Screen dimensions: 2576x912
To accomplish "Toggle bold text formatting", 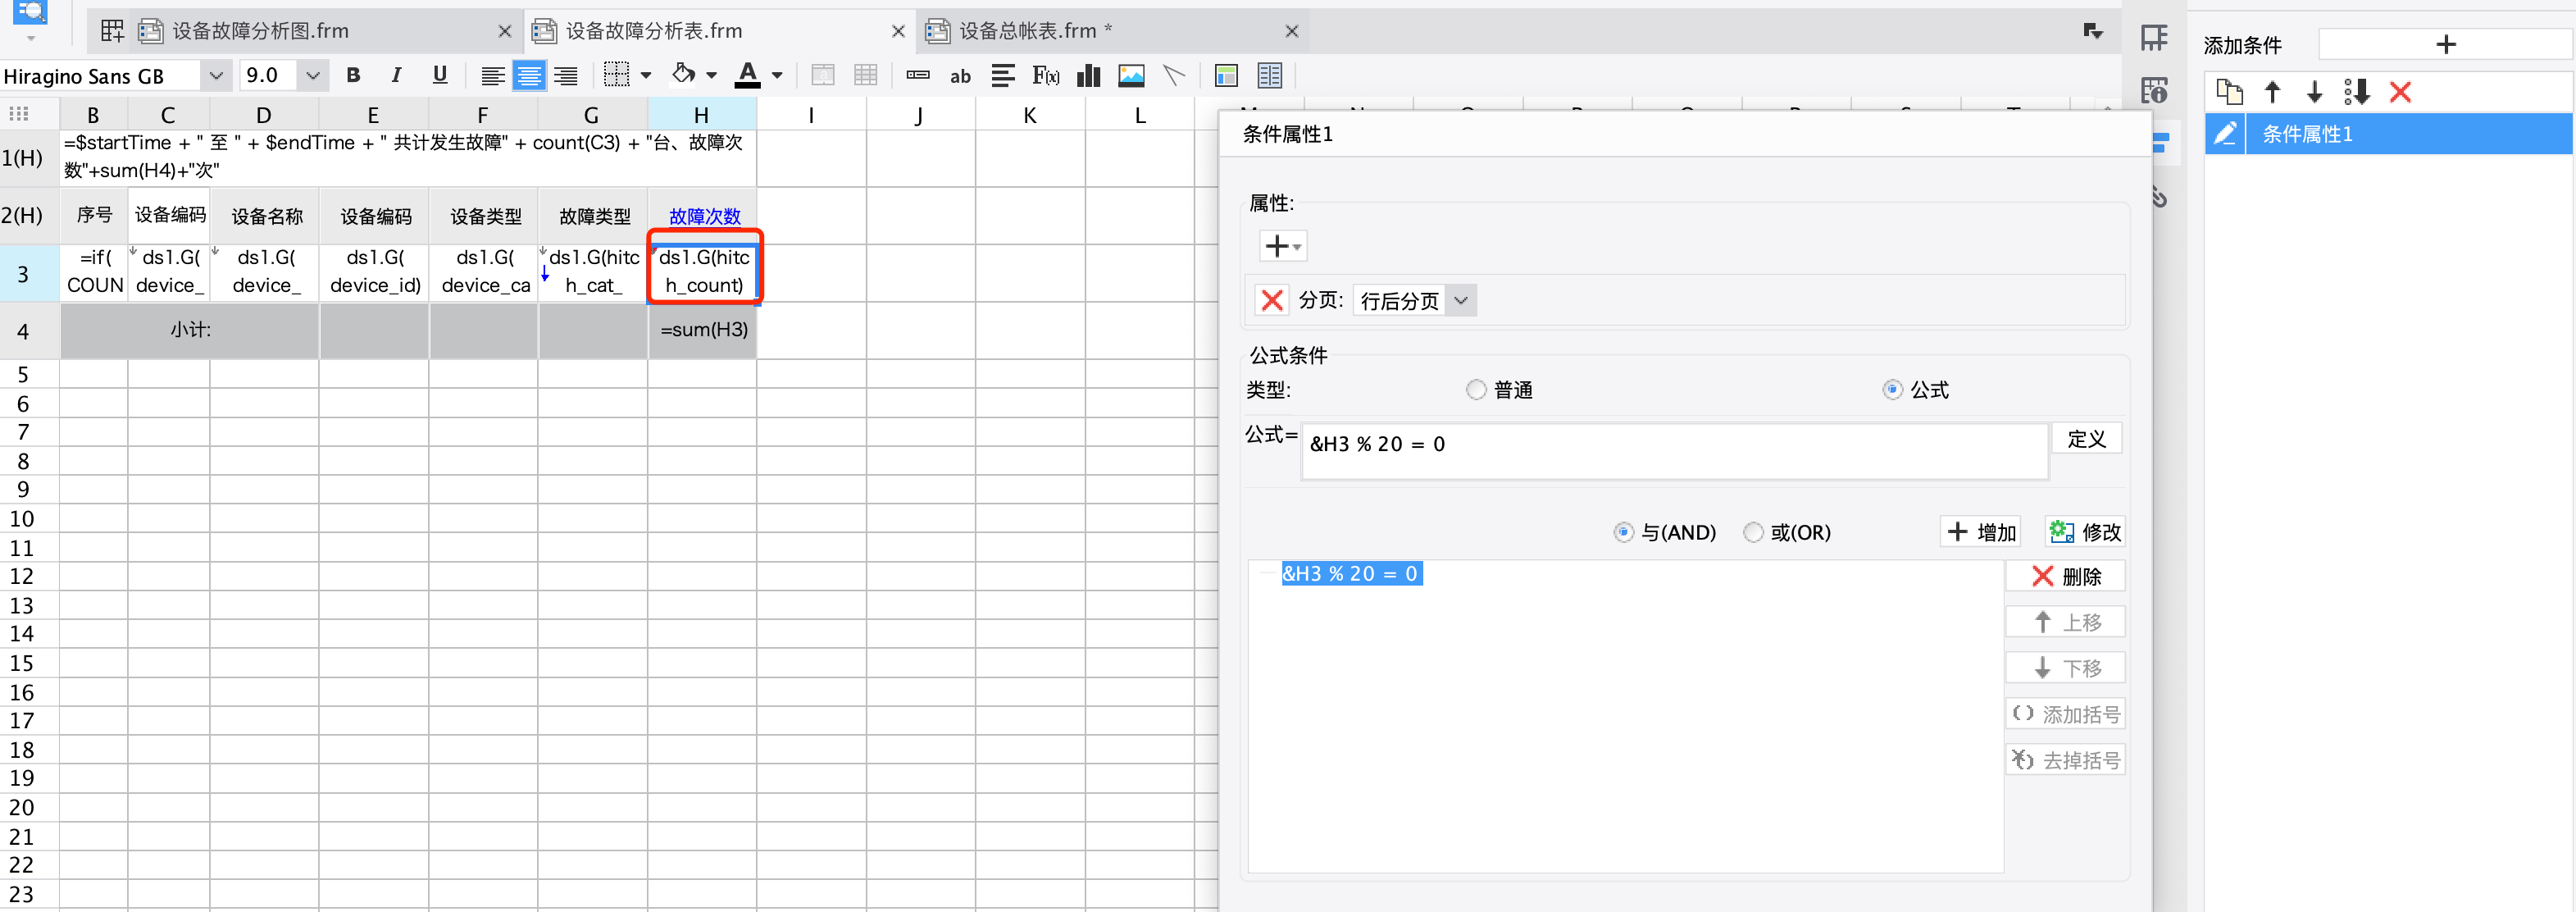I will click(x=353, y=75).
